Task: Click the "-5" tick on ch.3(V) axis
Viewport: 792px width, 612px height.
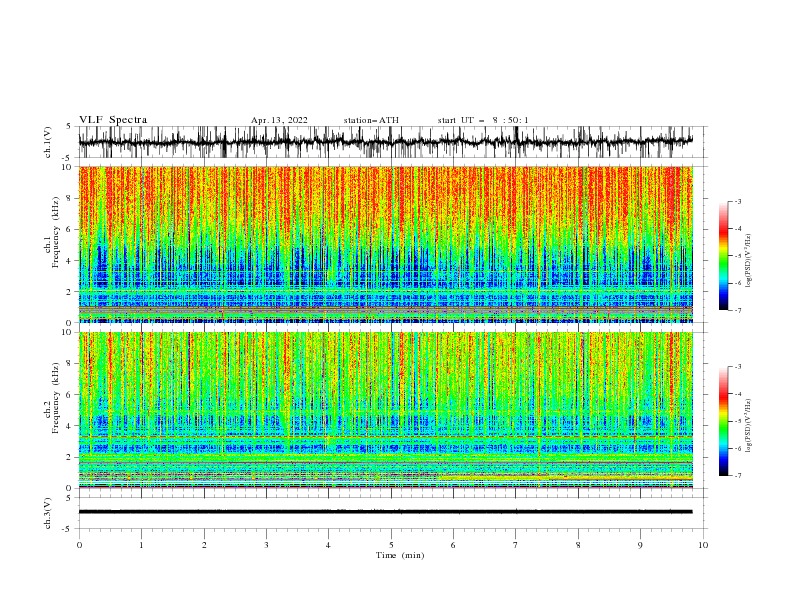Action: [x=68, y=529]
